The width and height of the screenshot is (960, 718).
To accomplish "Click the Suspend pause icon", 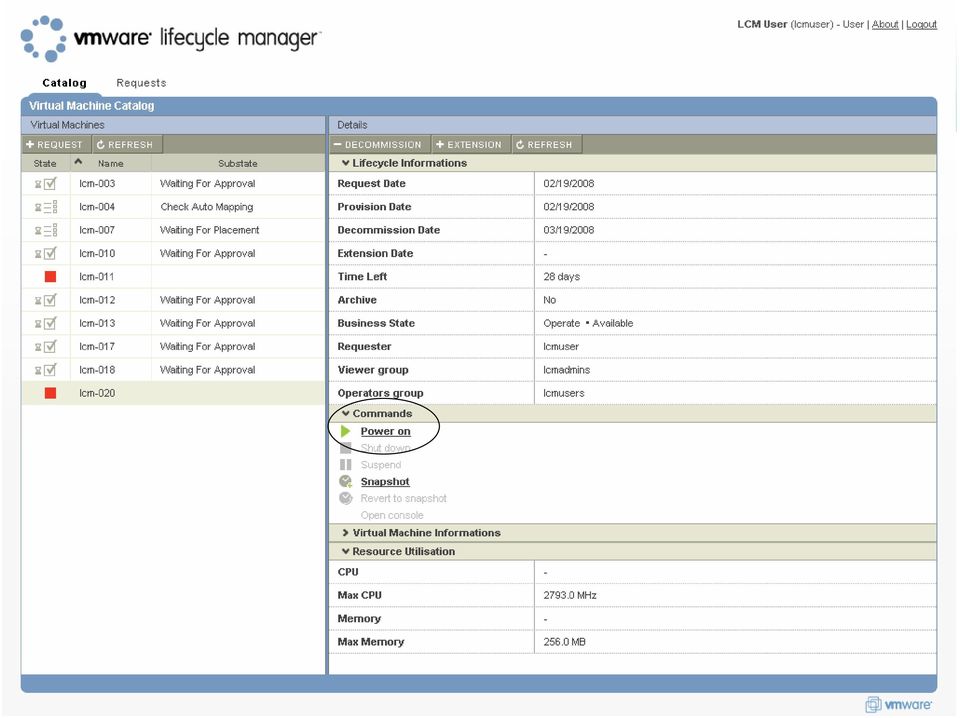I will tap(346, 465).
